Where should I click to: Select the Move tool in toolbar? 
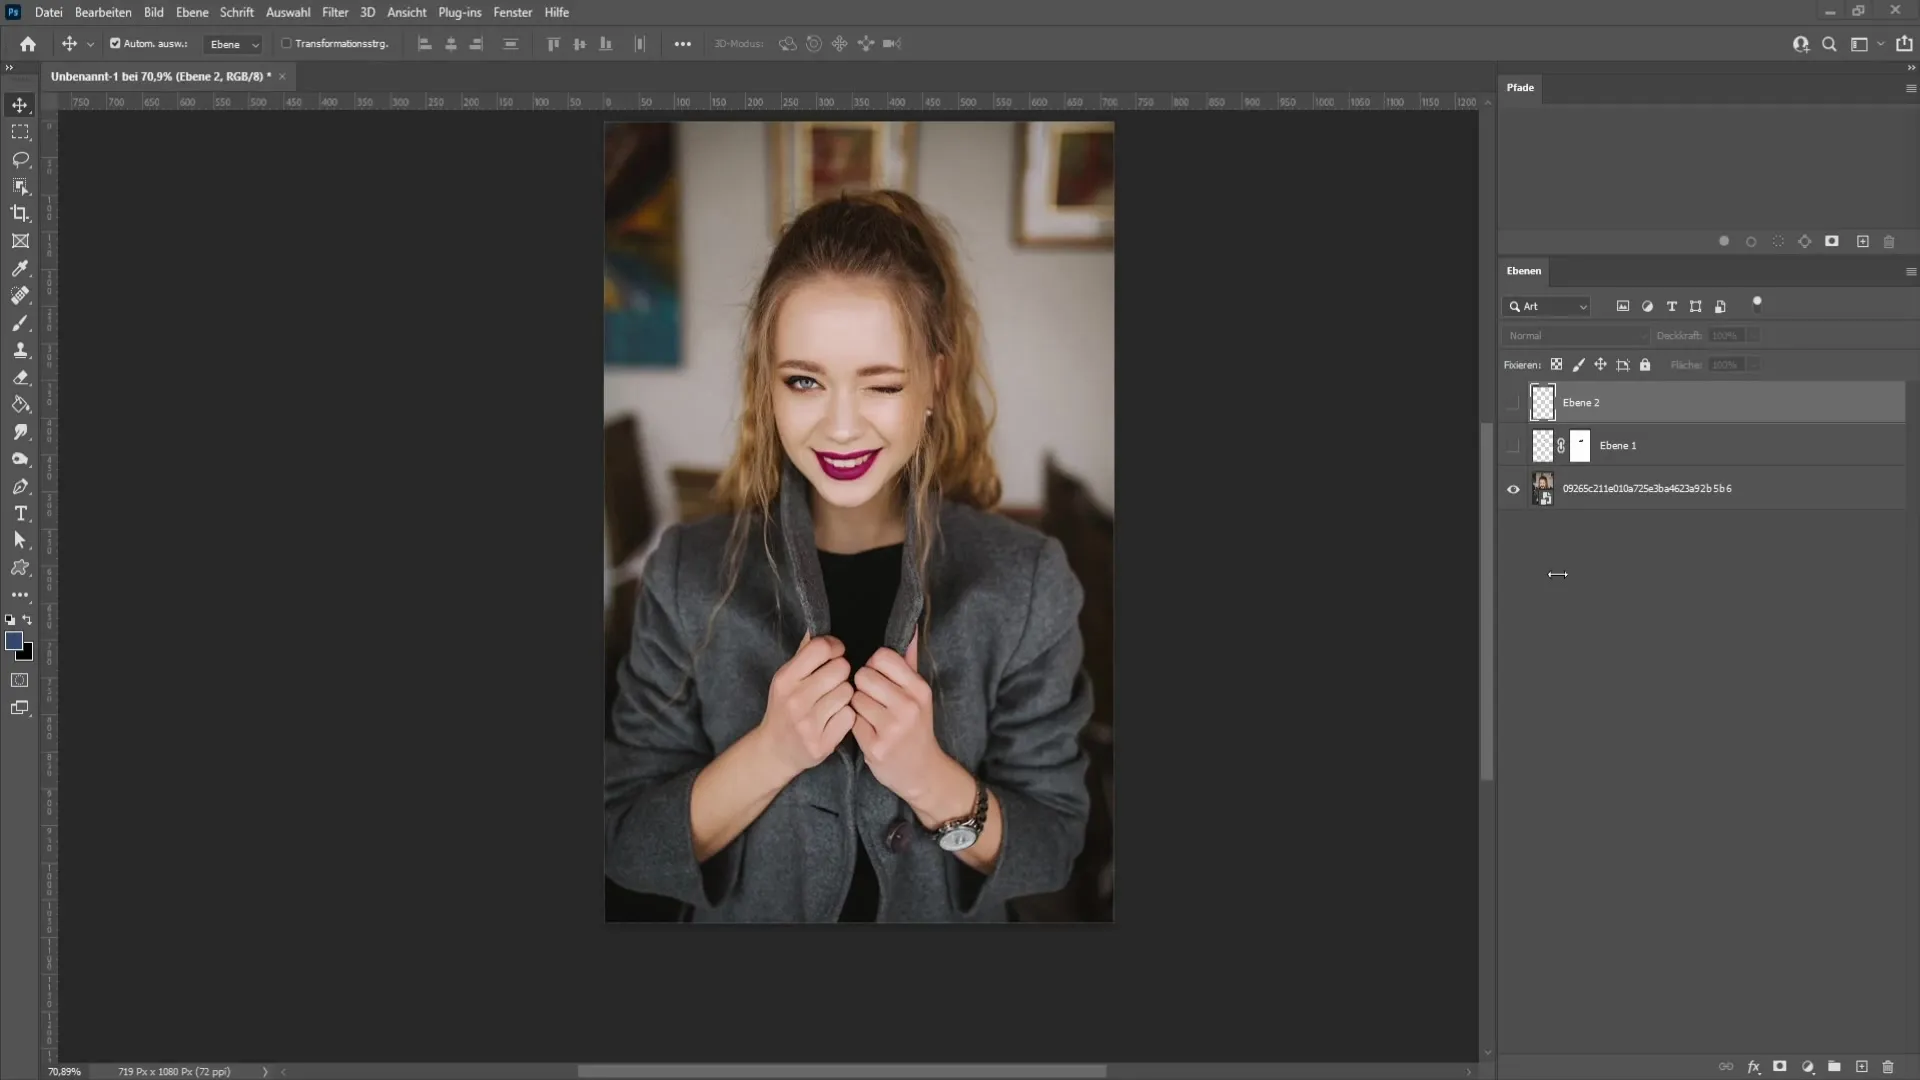(20, 104)
